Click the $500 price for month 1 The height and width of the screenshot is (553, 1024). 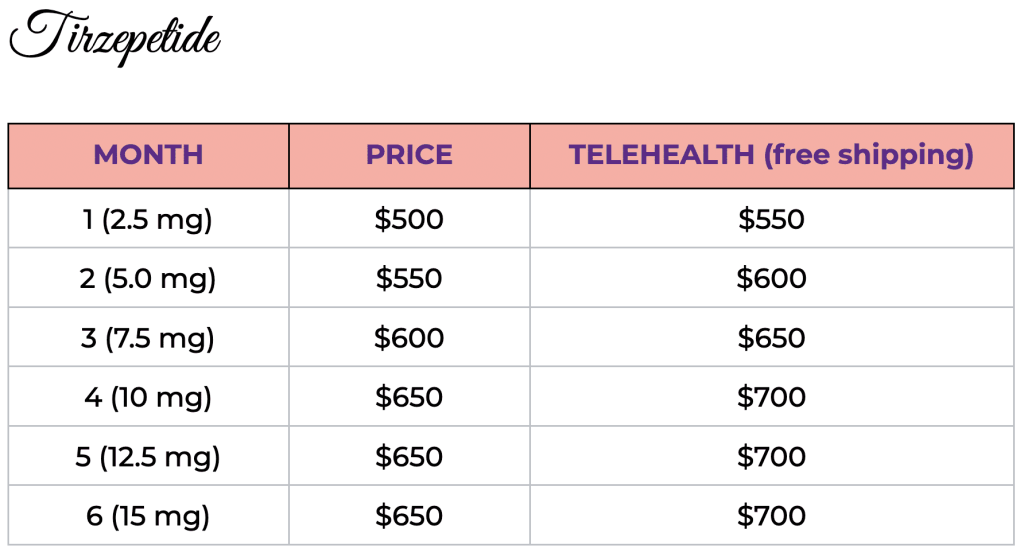click(x=409, y=219)
